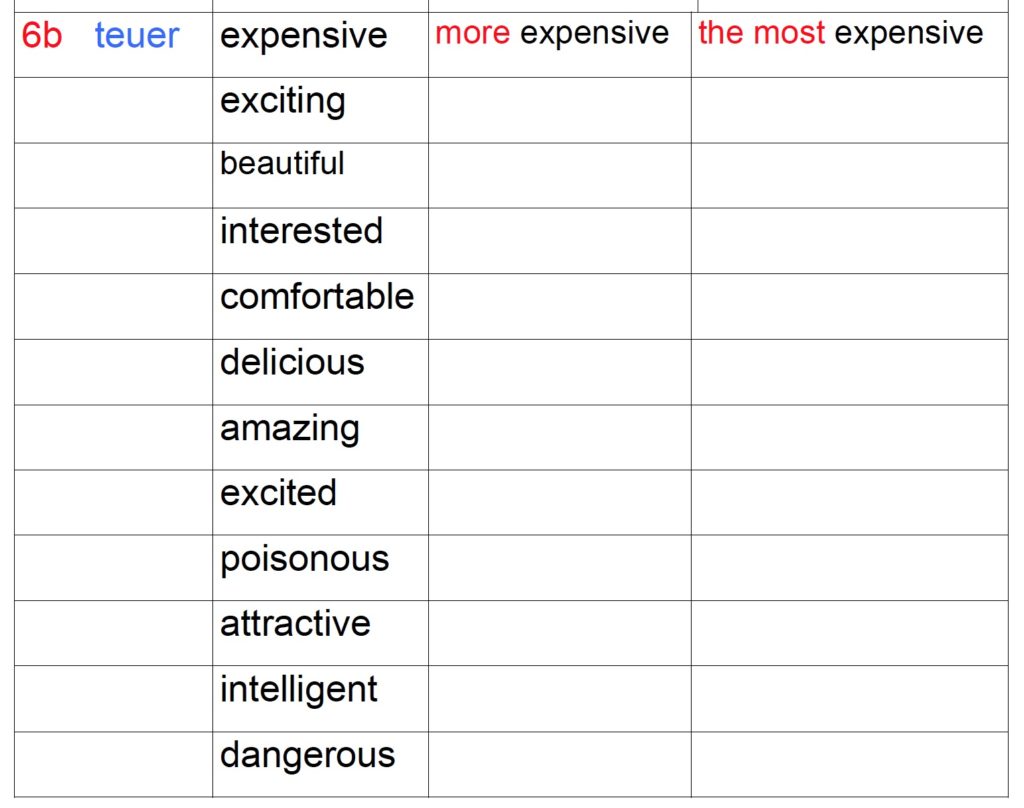
Task: Click the blue word 'teuer'
Action: click(x=136, y=35)
